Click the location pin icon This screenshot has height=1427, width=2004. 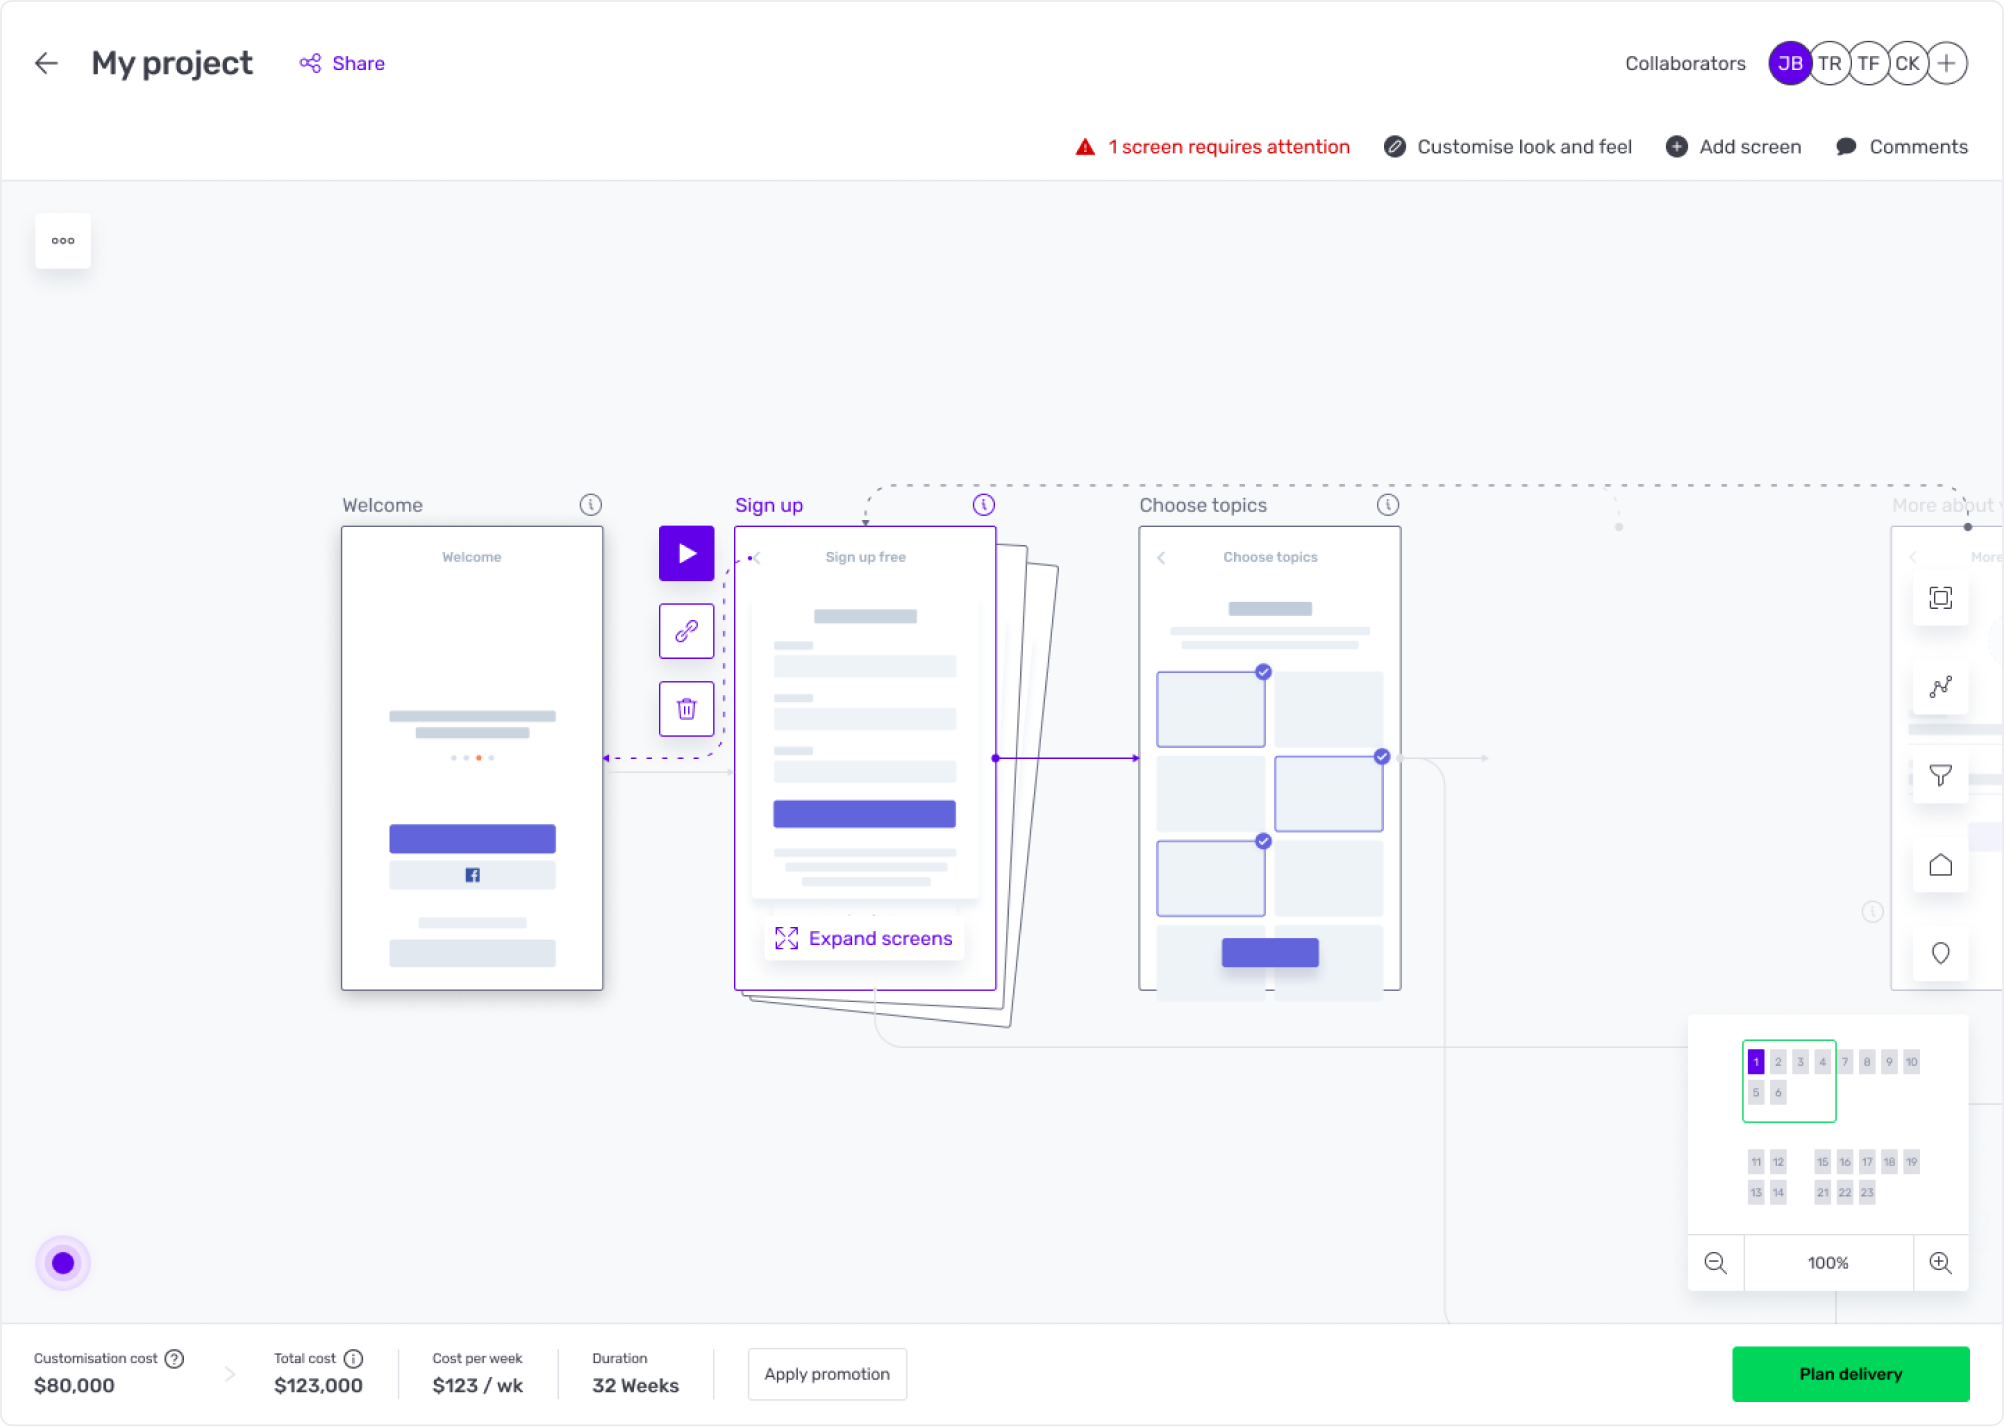point(1940,953)
